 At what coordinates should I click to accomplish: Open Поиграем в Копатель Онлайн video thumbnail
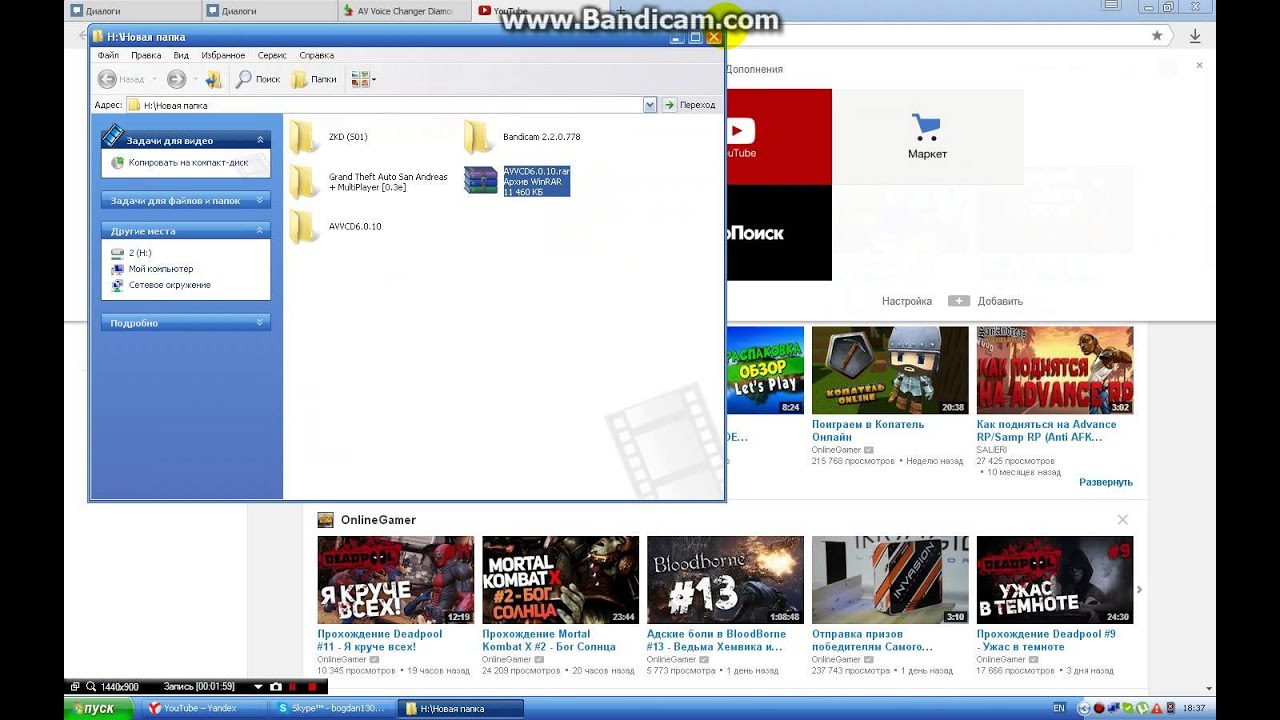pos(890,370)
